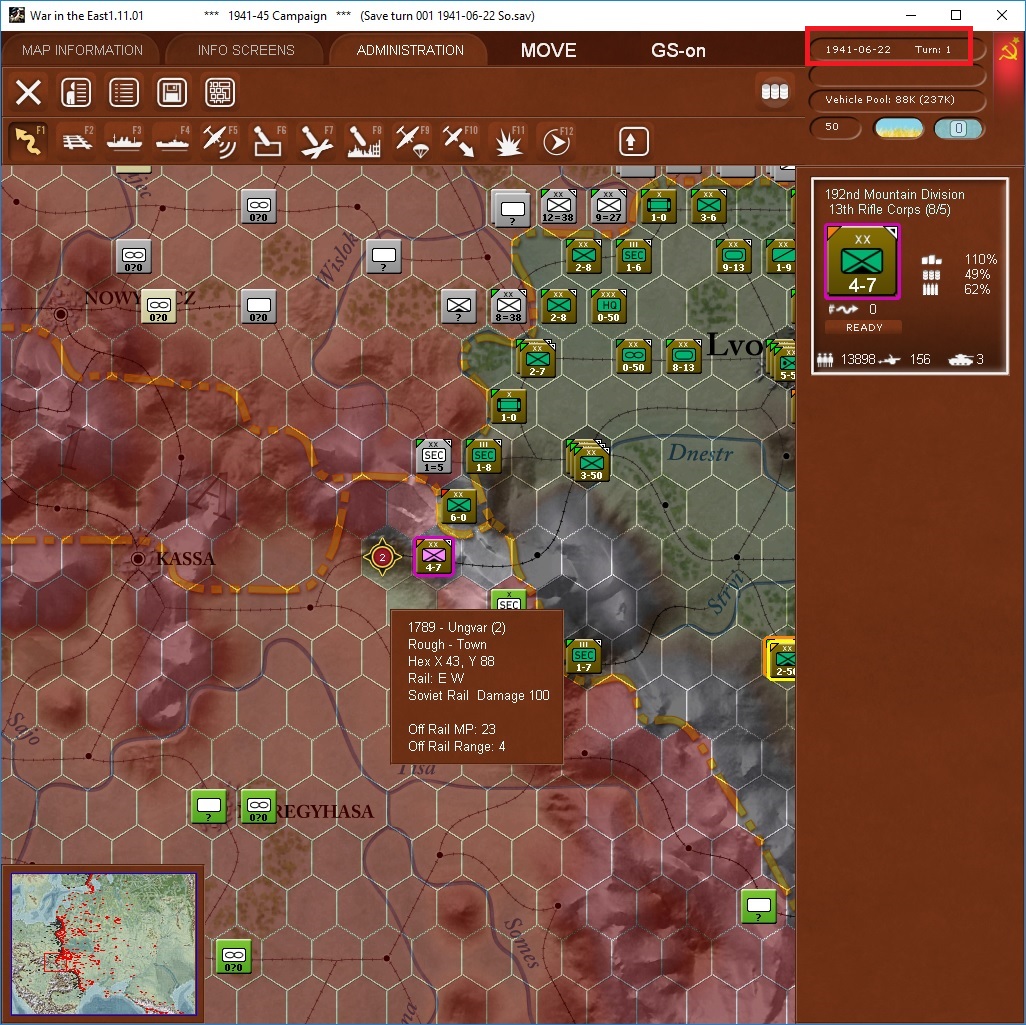The height and width of the screenshot is (1025, 1026).
Task: Click the Soviet hammer and sickle emblem
Action: tap(1009, 50)
